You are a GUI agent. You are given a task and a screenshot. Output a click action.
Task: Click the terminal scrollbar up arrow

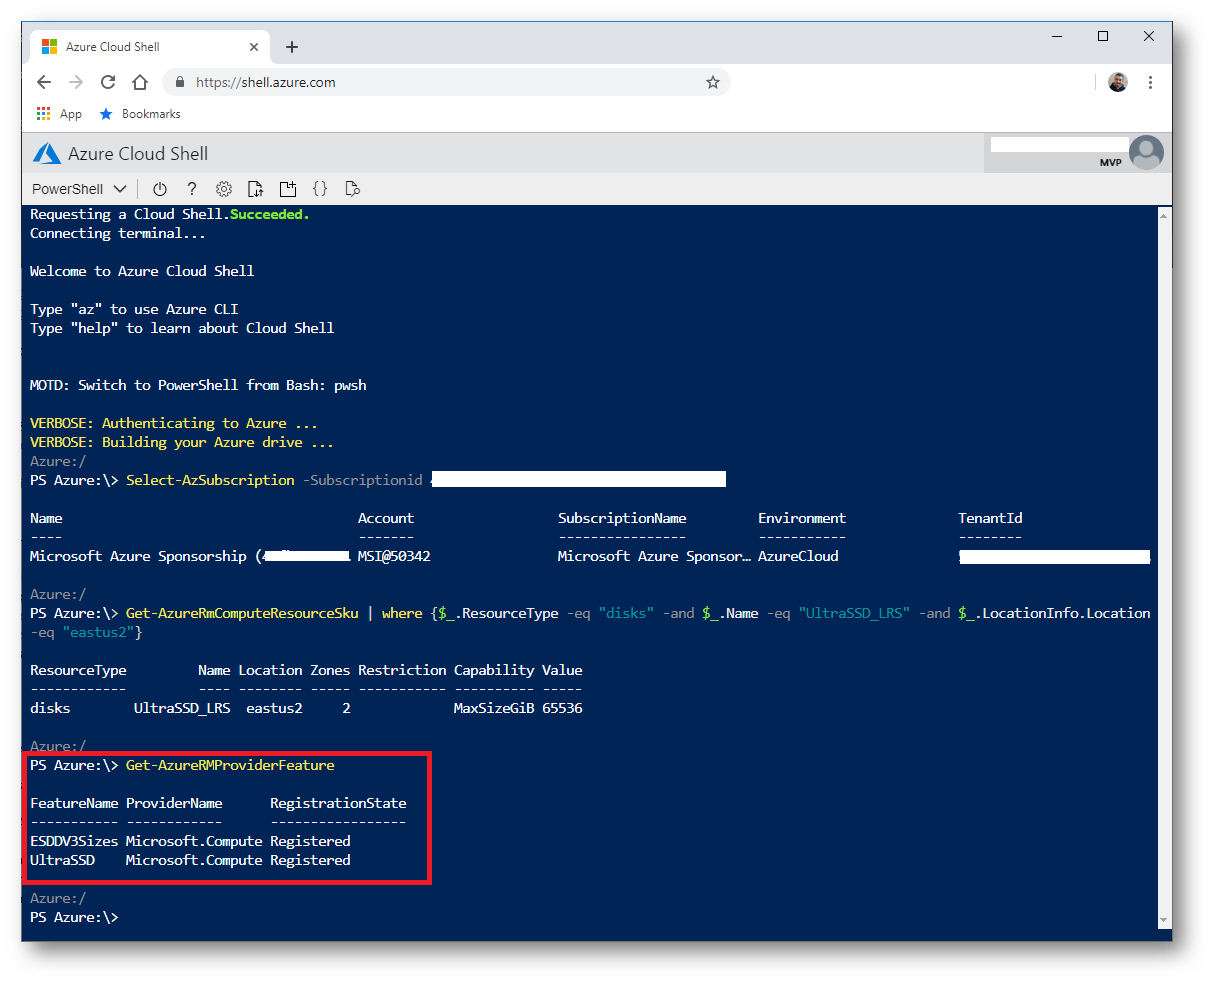(x=1164, y=215)
